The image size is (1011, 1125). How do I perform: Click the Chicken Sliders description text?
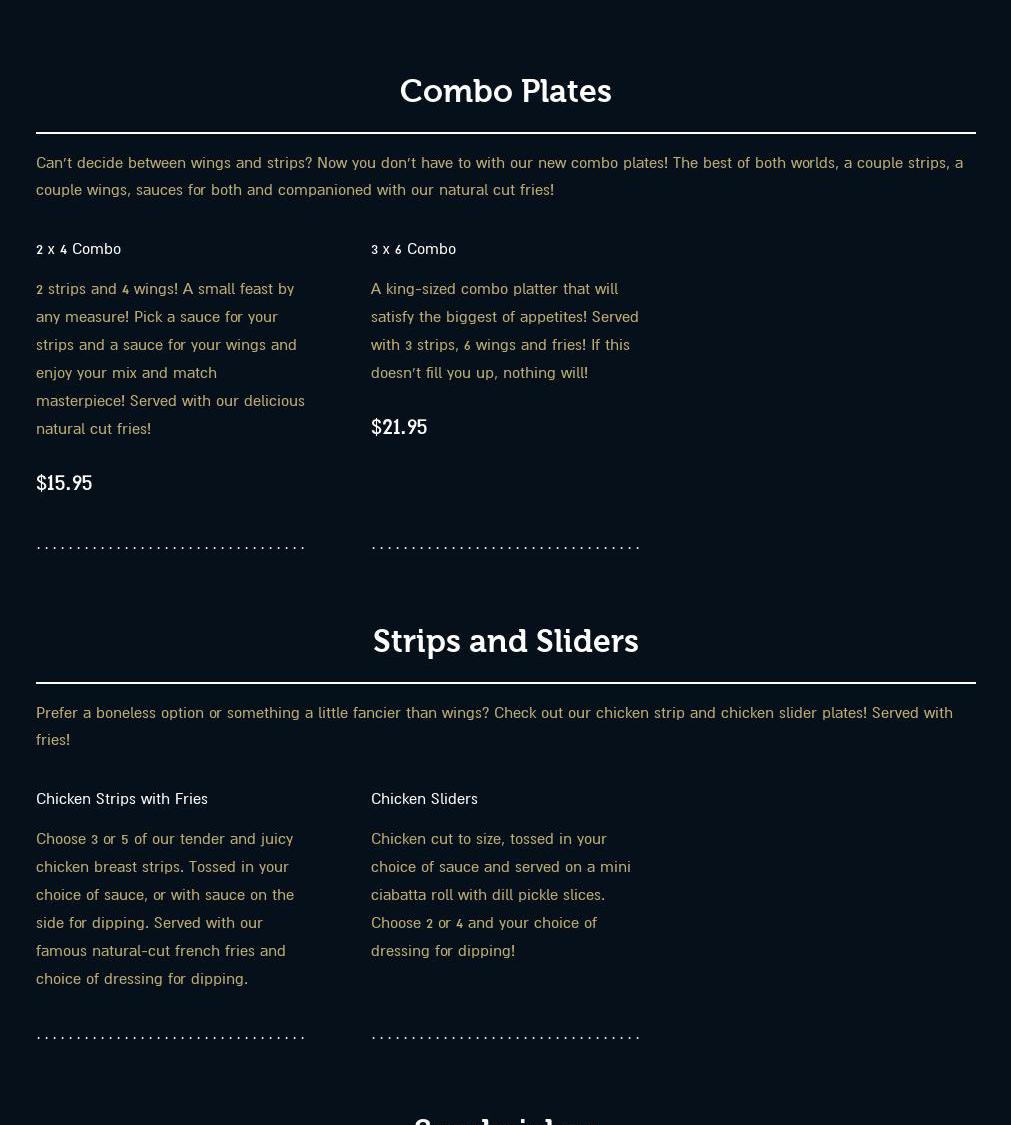(500, 894)
